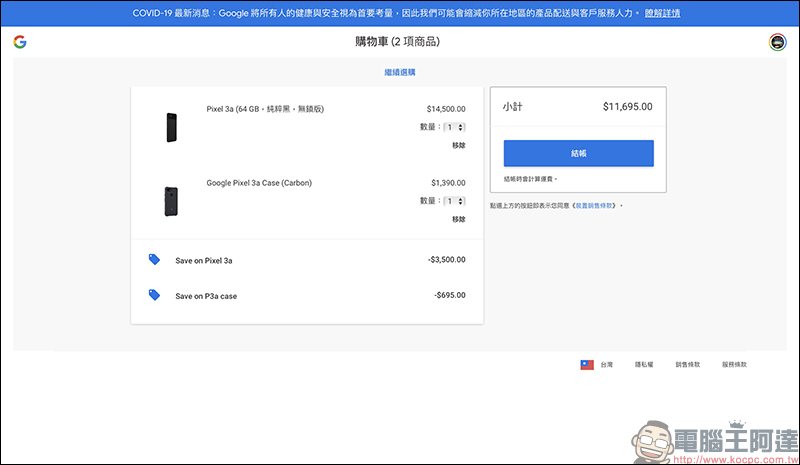Viewport: 800px width, 465px height.
Task: Open the 裝置銷售條款 terms link
Action: pyautogui.click(x=594, y=206)
